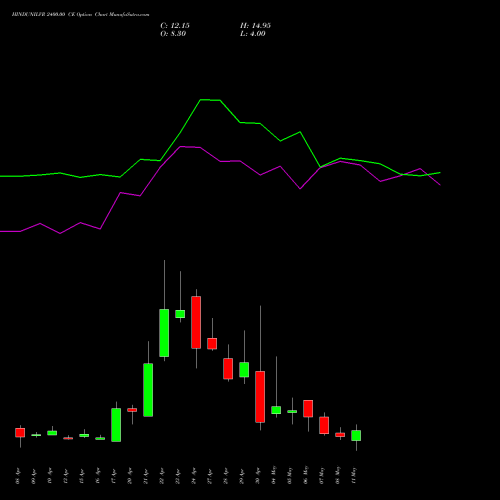Image resolution: width=500 pixels, height=500 pixels.
Task: Click the '17 Apr' date axis label
Action: (x=114, y=476)
